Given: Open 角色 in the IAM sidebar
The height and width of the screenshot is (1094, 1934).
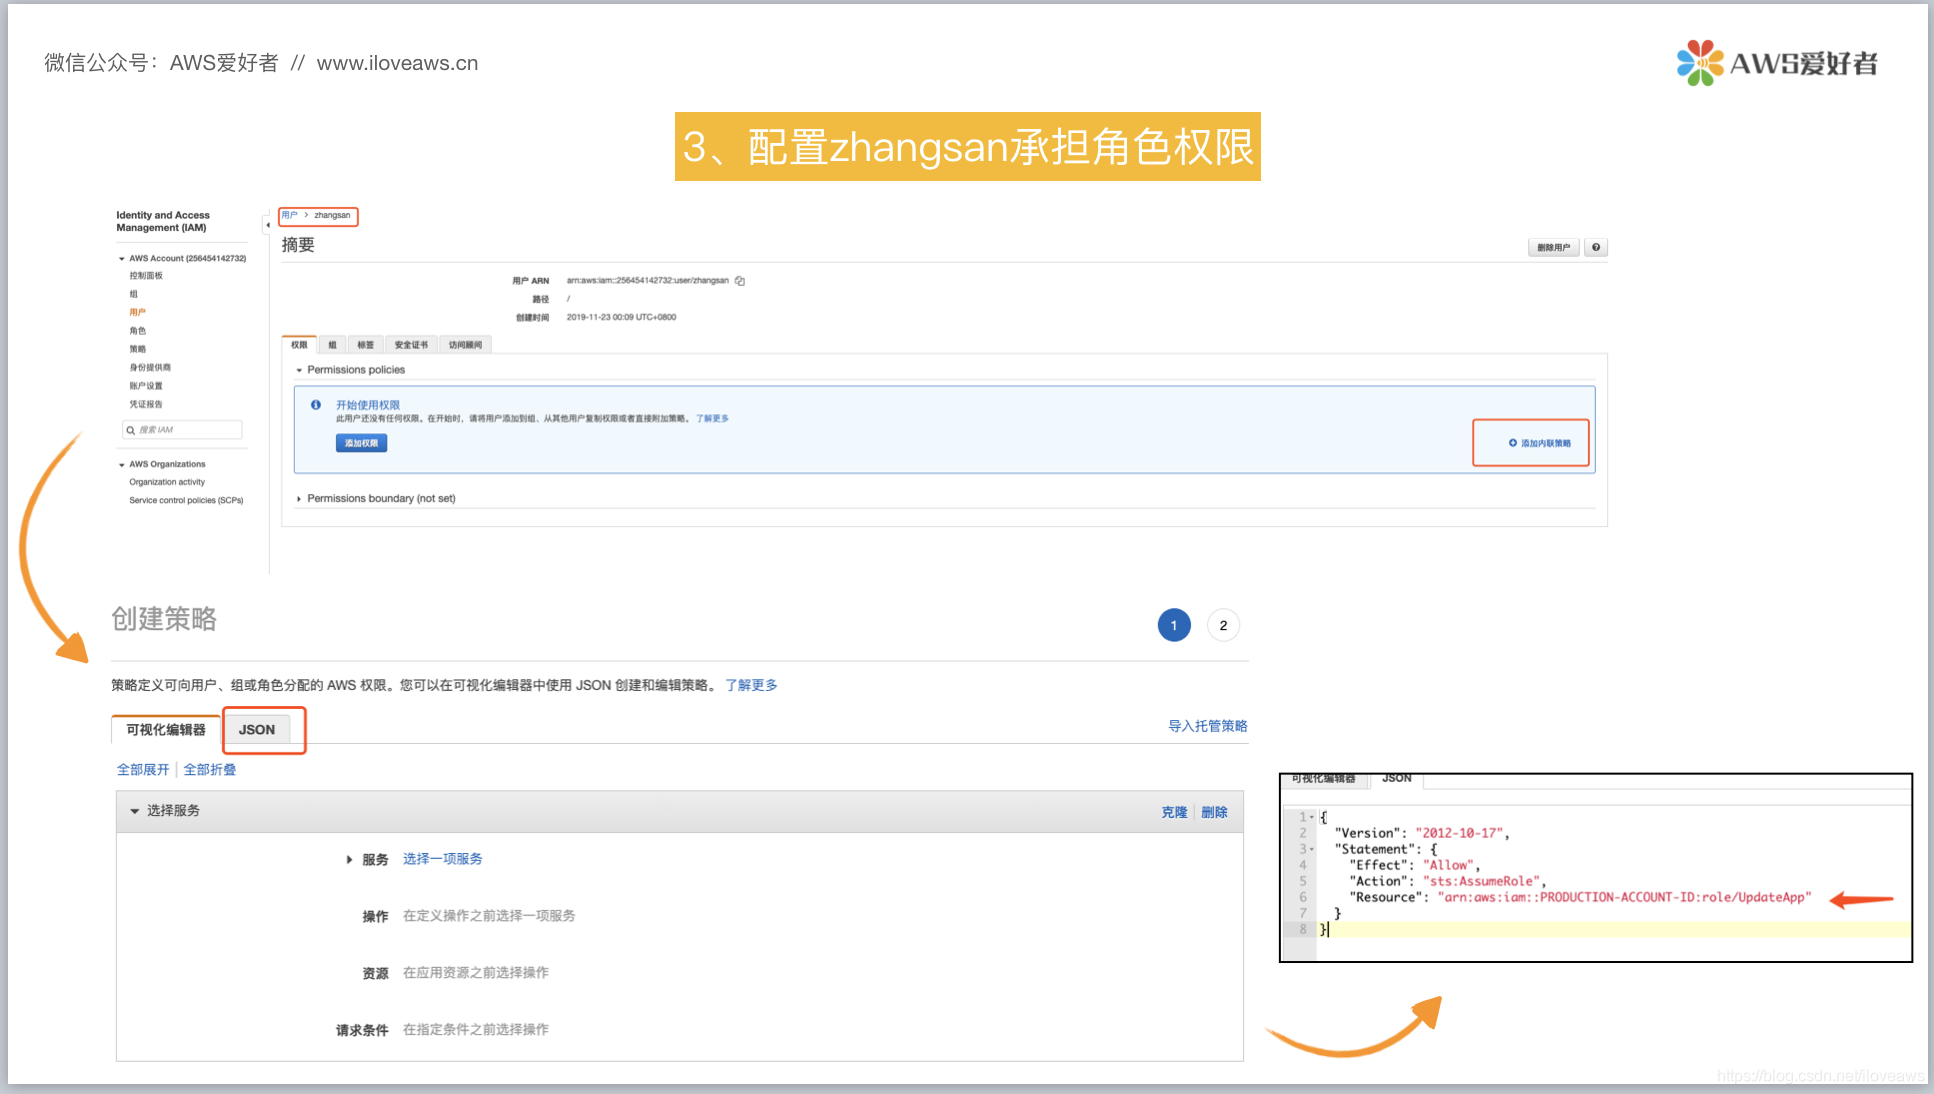Looking at the screenshot, I should (137, 331).
